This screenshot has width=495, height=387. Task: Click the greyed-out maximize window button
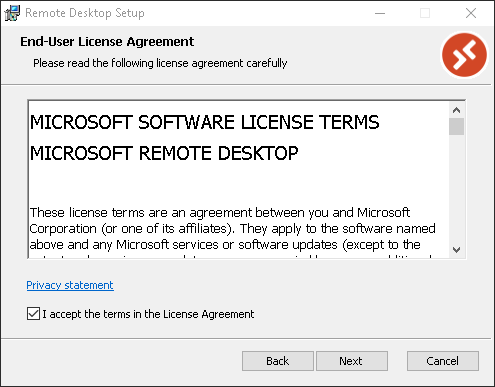425,13
